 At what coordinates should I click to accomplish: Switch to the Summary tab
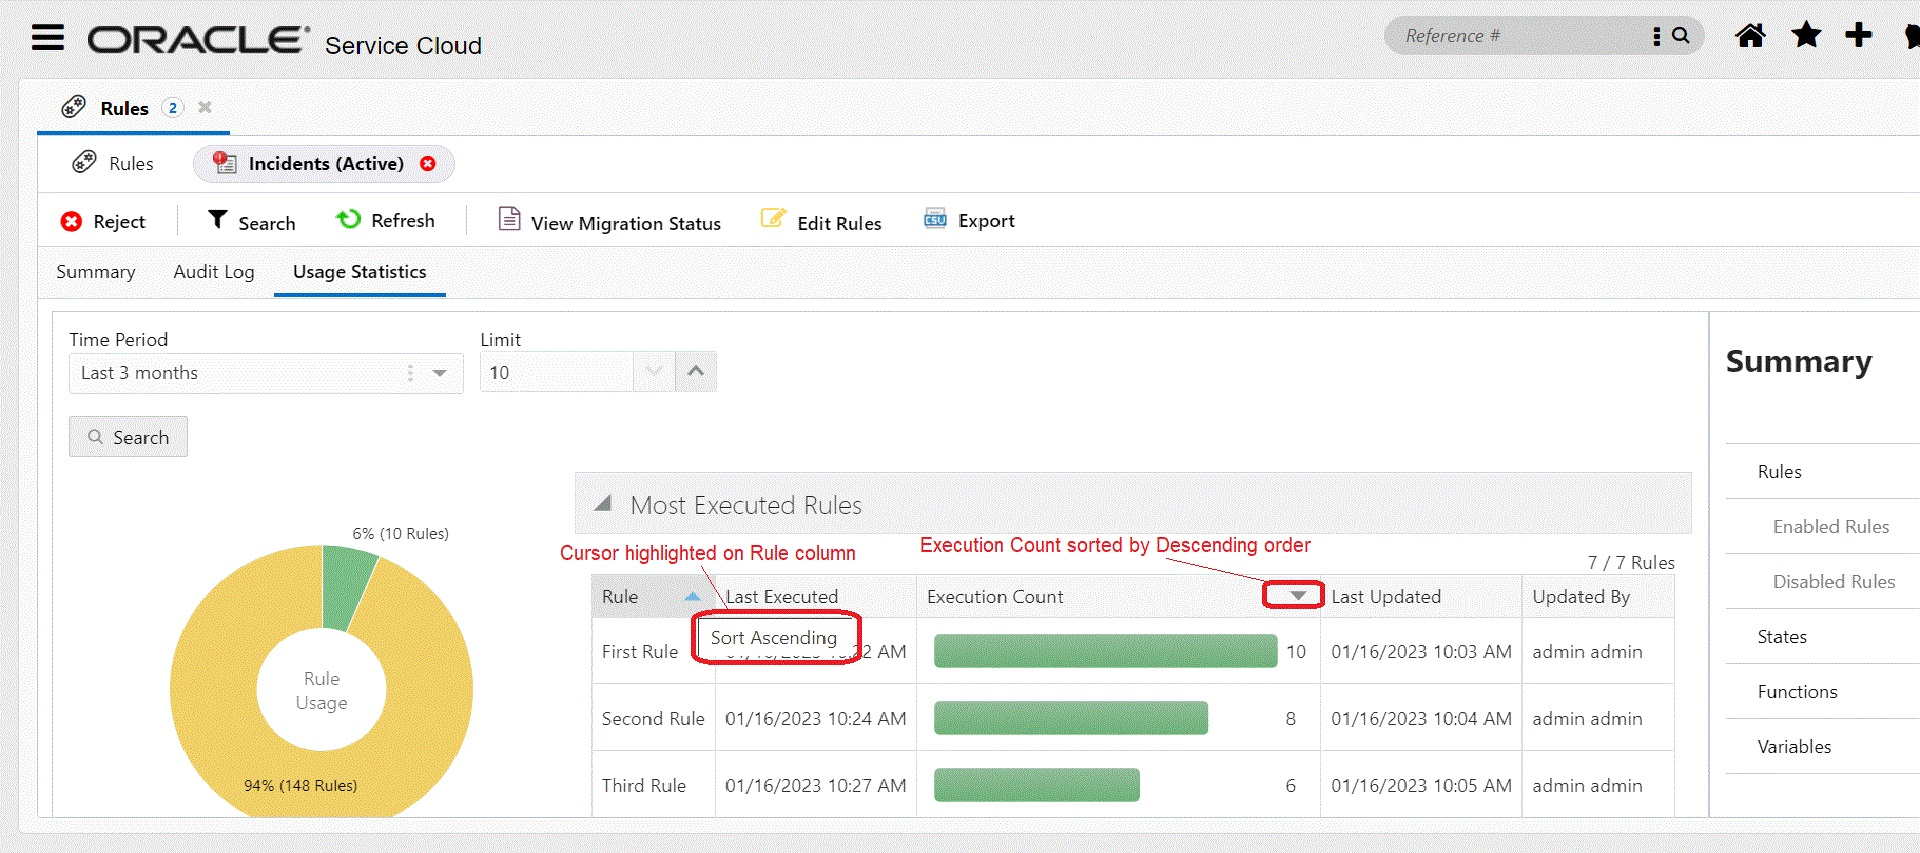[95, 272]
